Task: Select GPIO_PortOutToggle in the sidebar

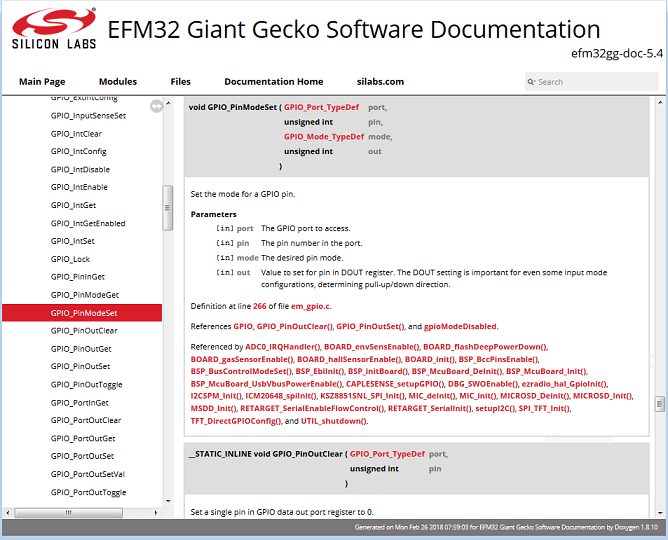Action: point(88,492)
